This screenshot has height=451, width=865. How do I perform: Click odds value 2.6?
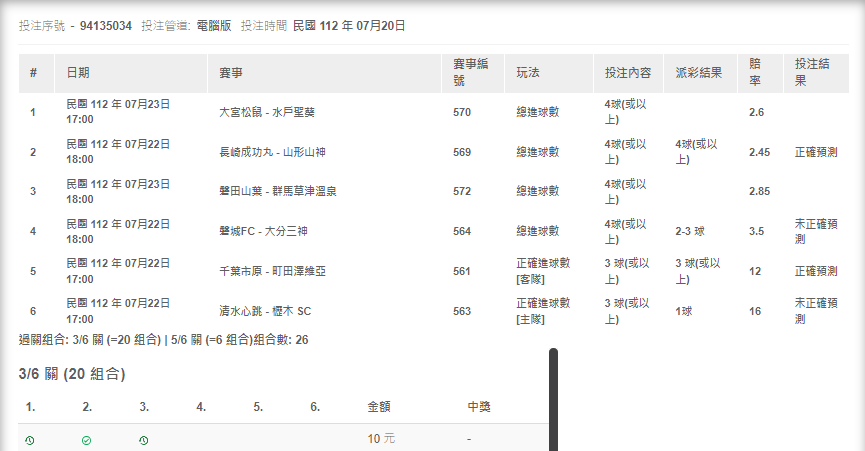(756, 112)
